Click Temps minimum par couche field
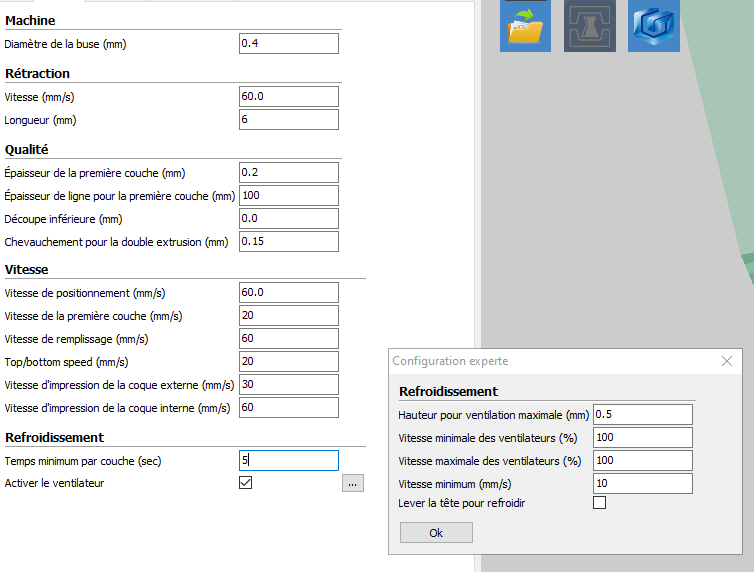Viewport: 754px width, 572px height. click(x=289, y=460)
